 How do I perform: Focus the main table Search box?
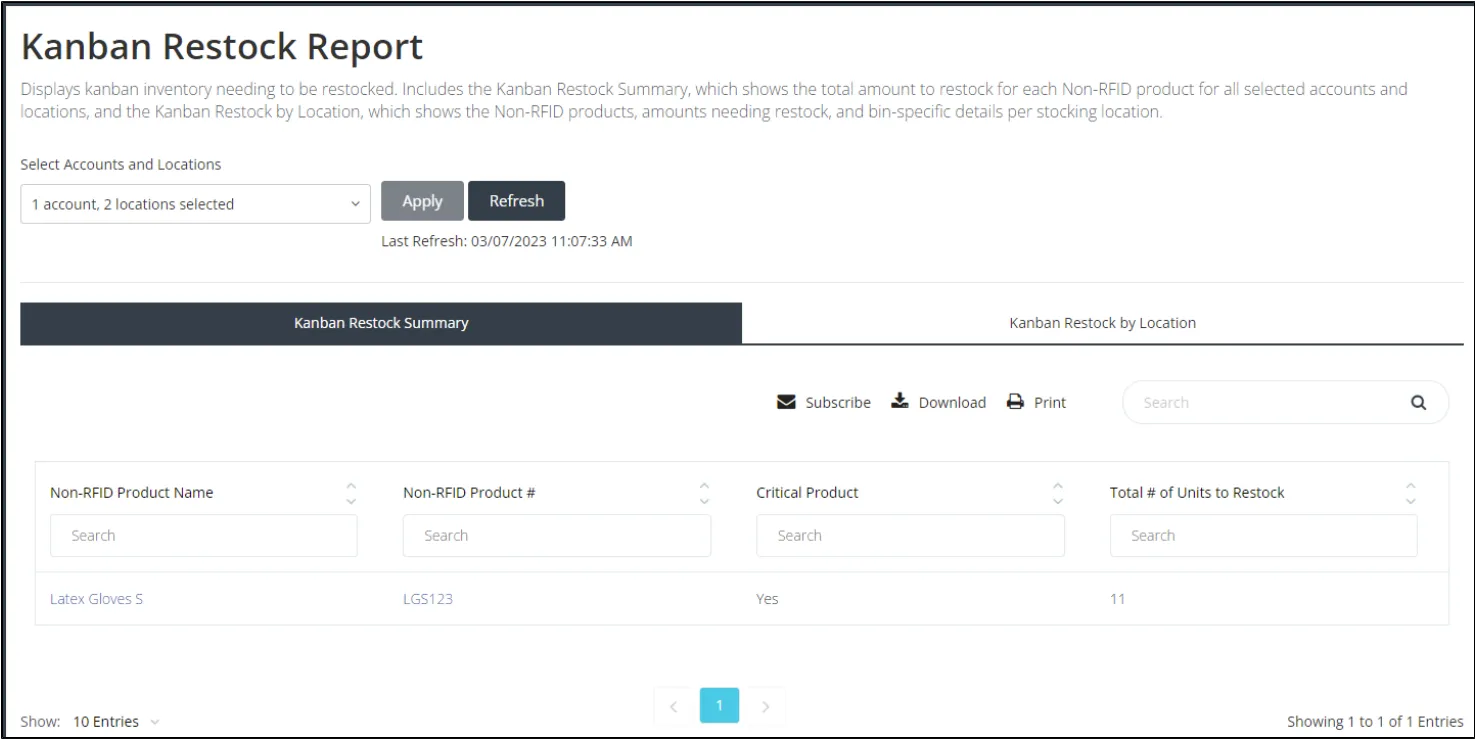point(1285,403)
